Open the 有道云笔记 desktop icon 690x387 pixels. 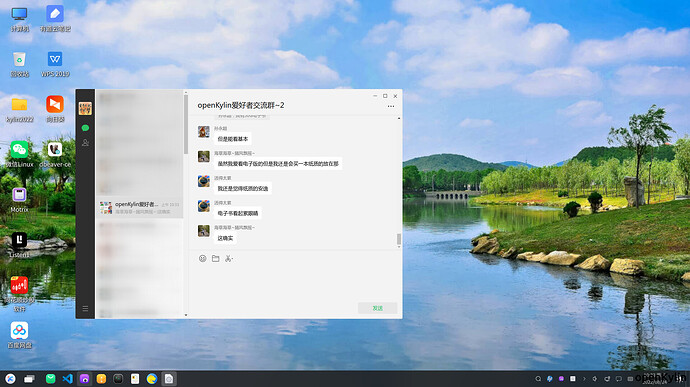tap(55, 19)
